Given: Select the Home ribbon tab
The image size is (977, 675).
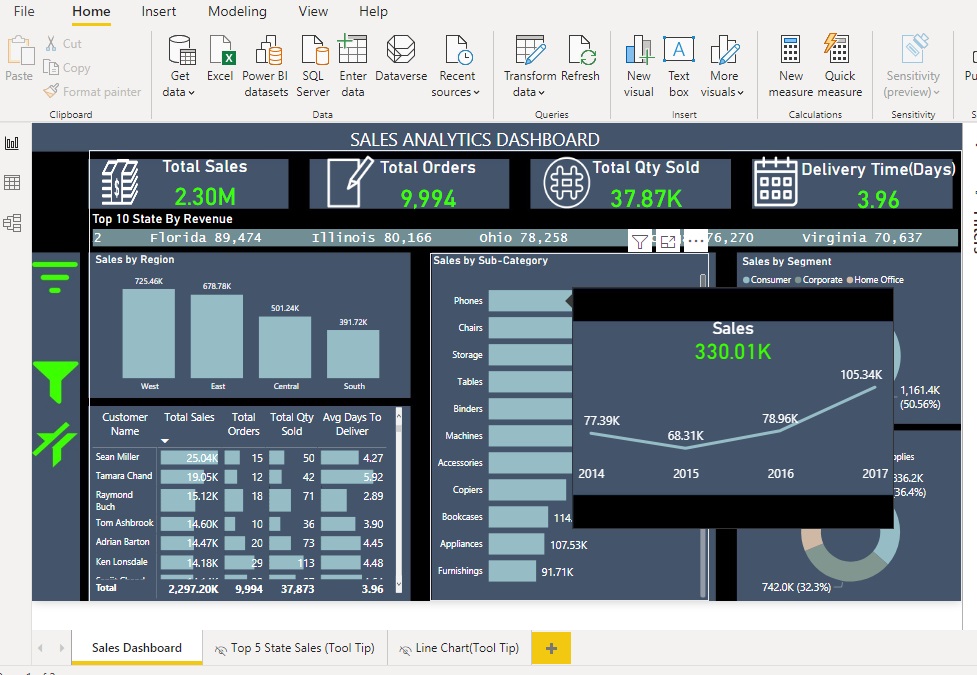Looking at the screenshot, I should point(91,11).
